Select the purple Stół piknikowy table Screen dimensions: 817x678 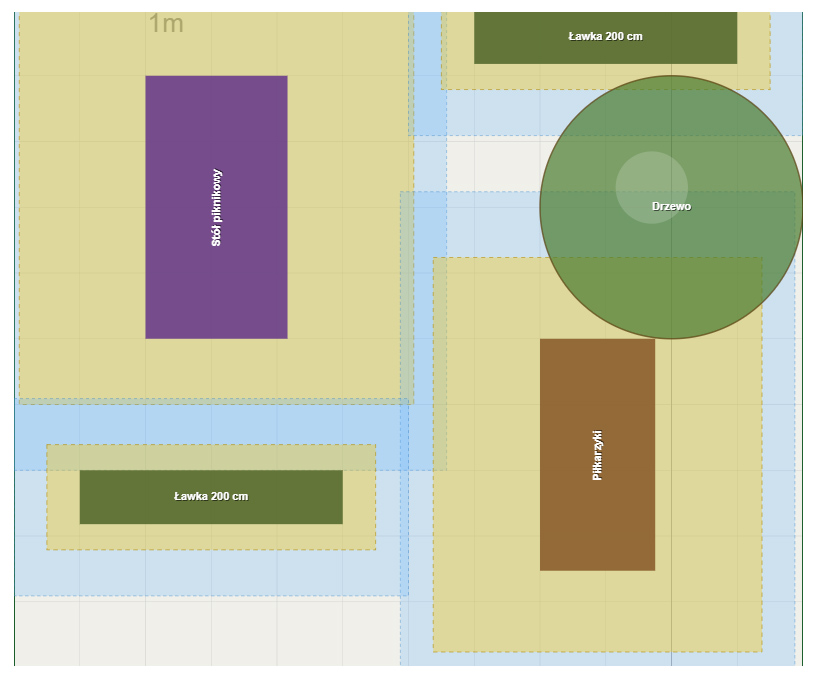pyautogui.click(x=216, y=280)
